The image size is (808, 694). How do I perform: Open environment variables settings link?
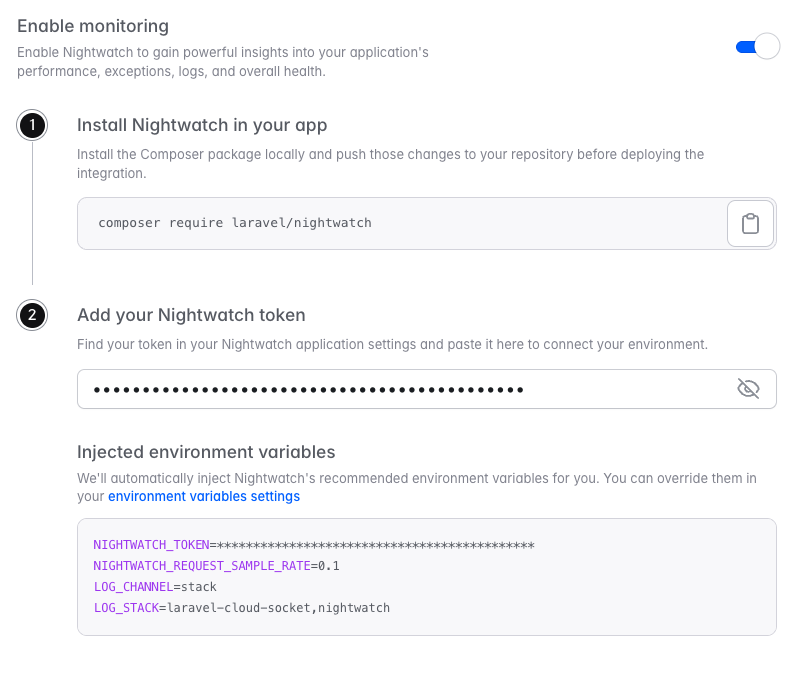(204, 496)
